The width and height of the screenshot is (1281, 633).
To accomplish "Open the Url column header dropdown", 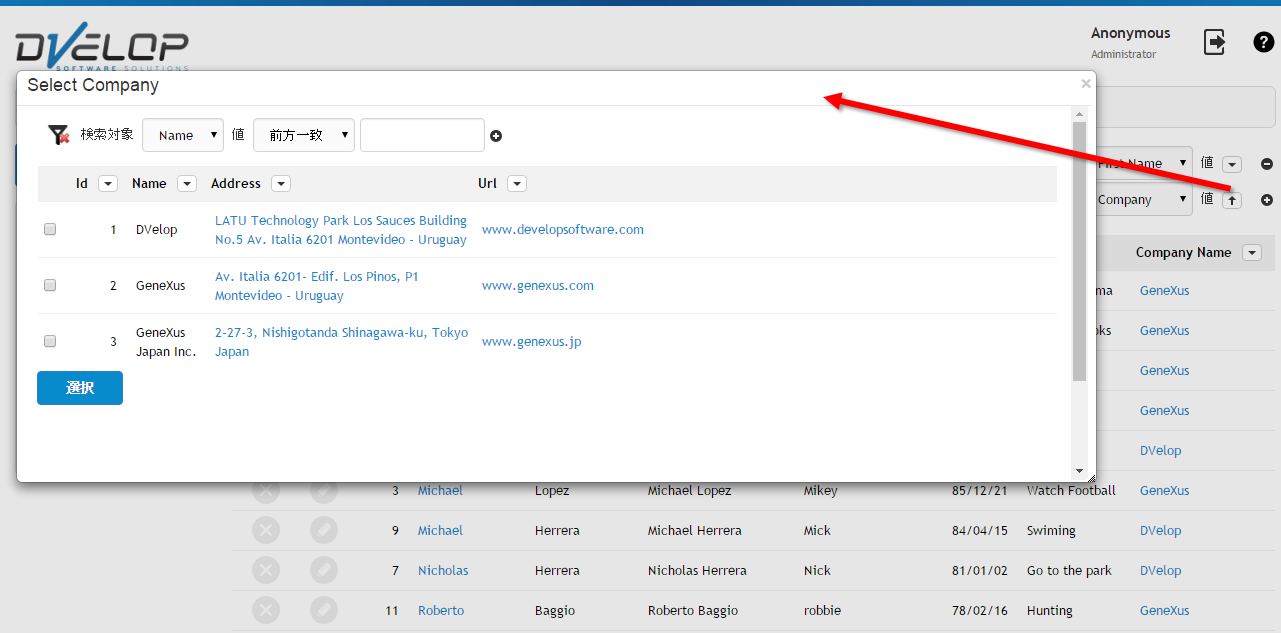I will (517, 184).
